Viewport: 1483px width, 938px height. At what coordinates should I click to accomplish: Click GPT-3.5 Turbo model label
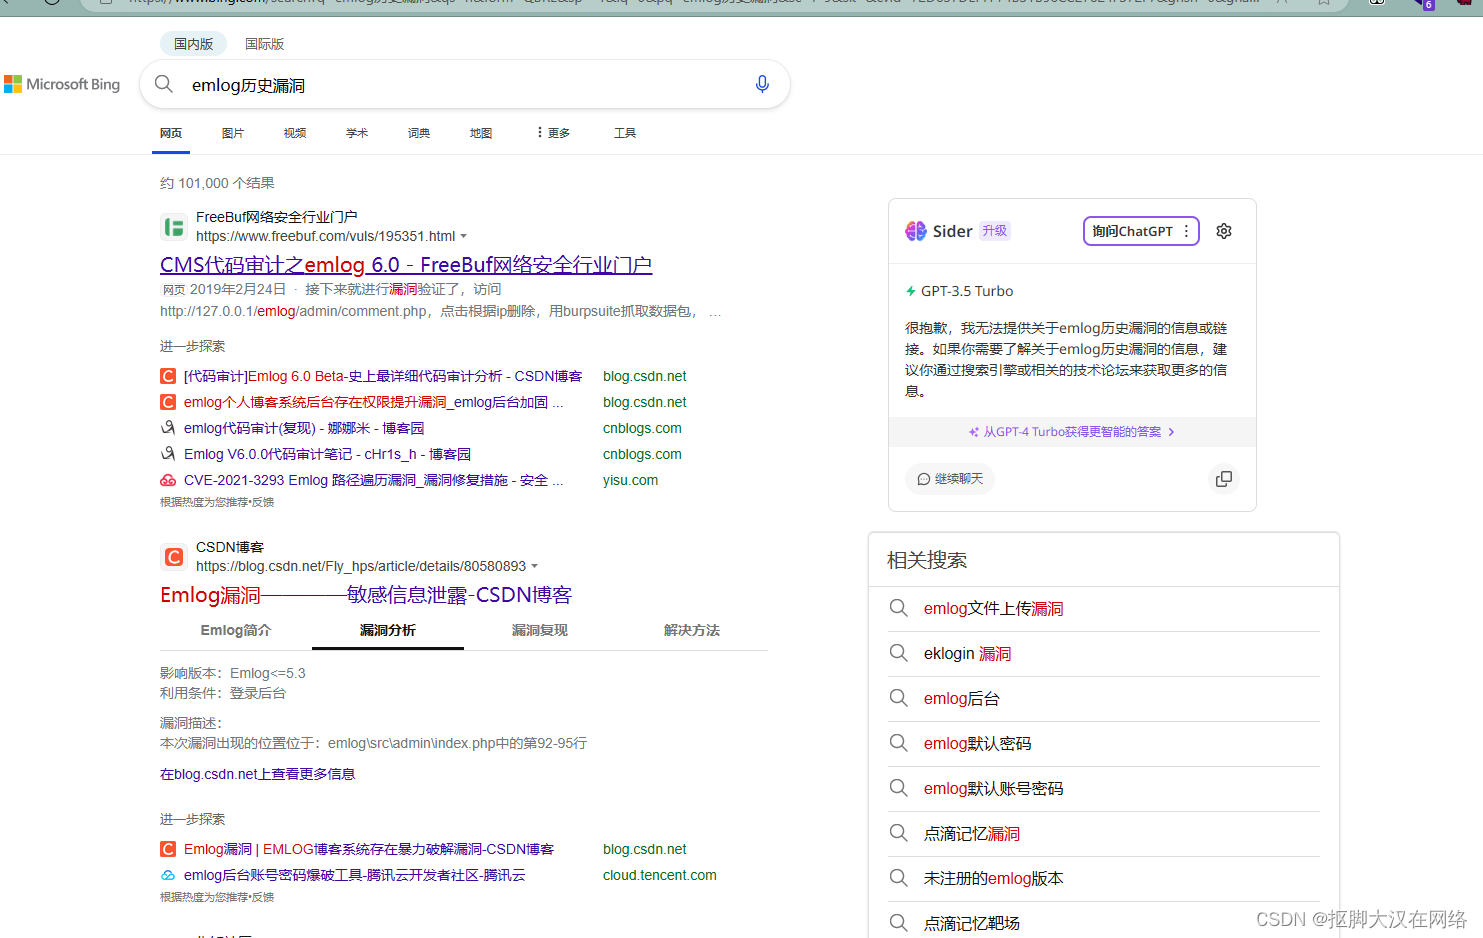(x=967, y=291)
